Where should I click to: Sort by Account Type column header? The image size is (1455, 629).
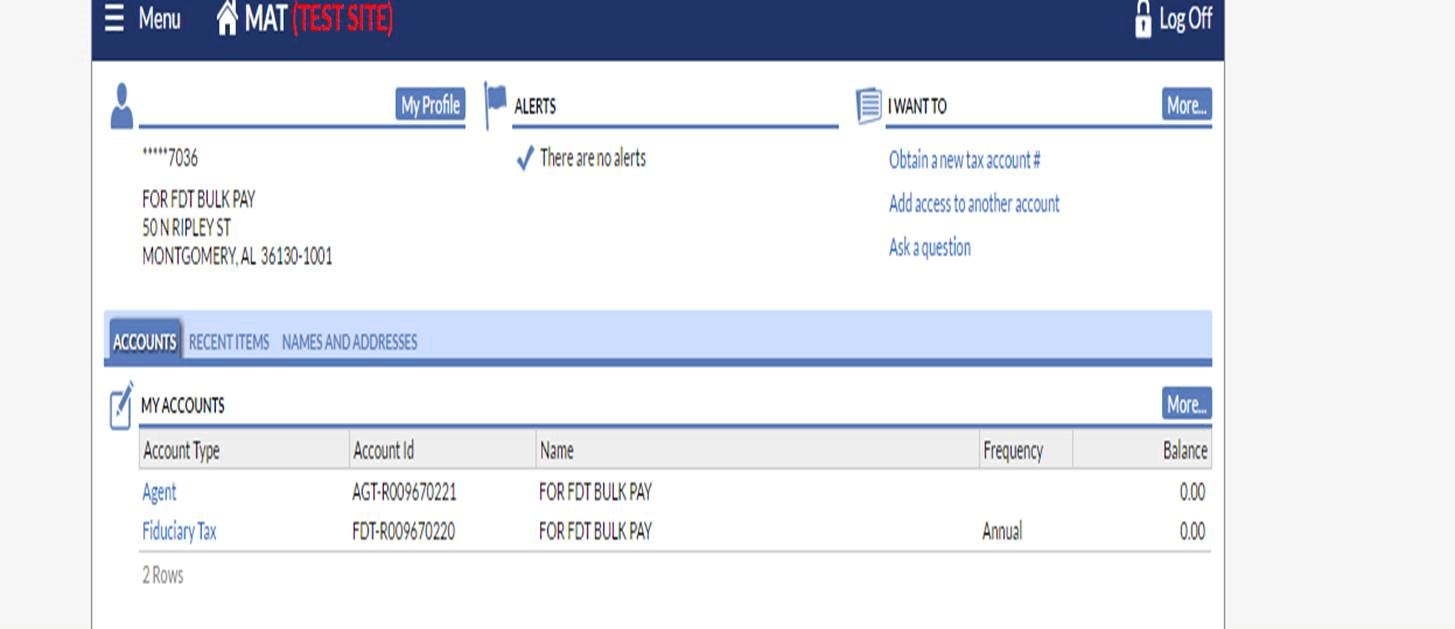(244, 451)
